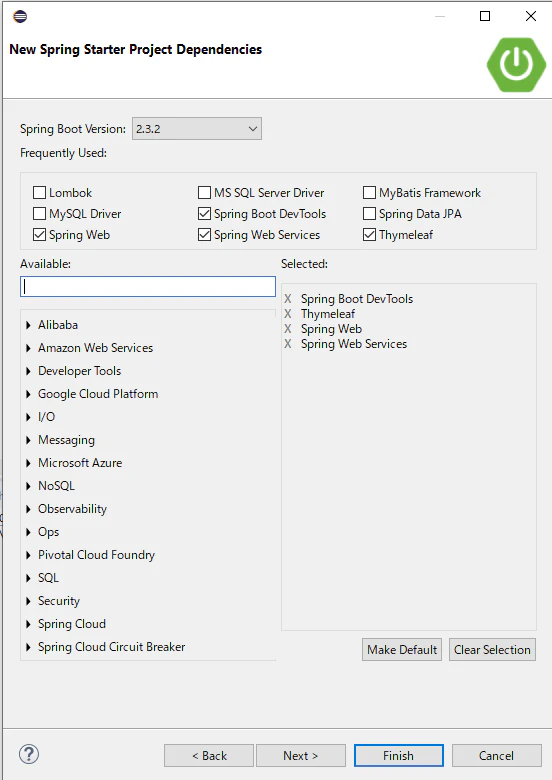The width and height of the screenshot is (552, 780).
Task: Enable MyBatis Framework checkbox
Action: [x=369, y=193]
